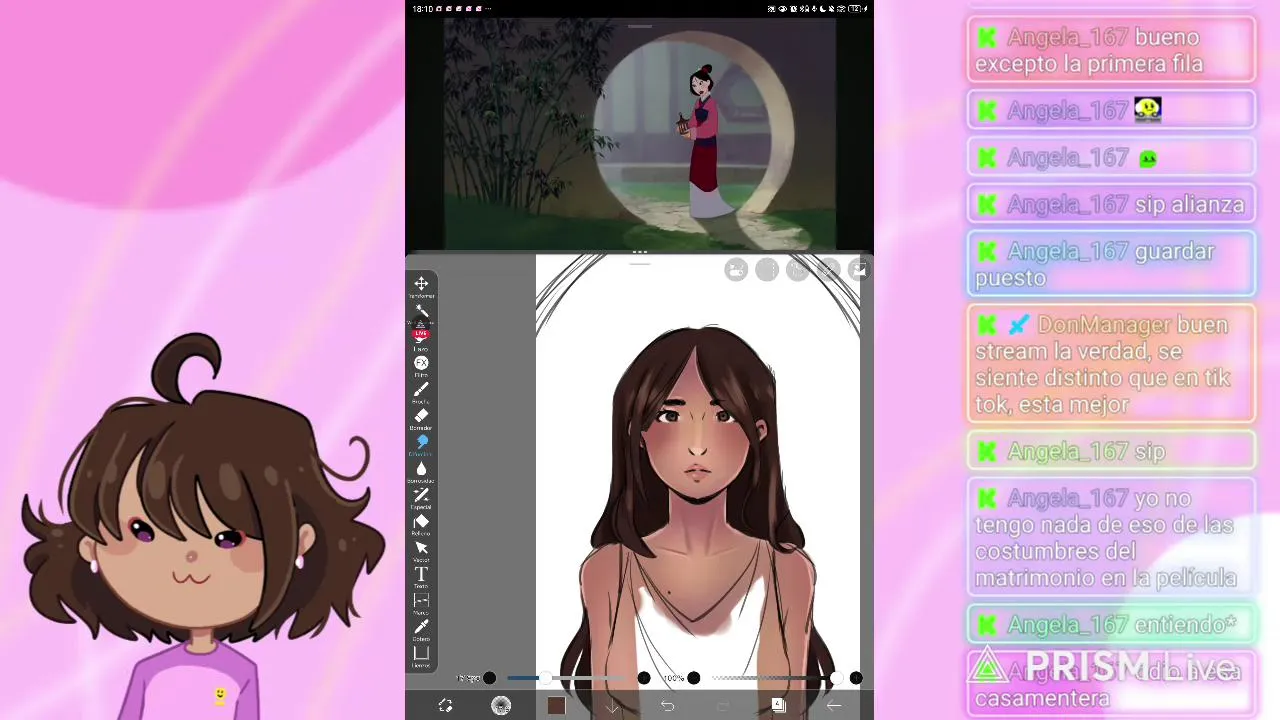Screen dimensions: 1280x720
Task: Tap the back arrow in bottom bar
Action: click(834, 706)
